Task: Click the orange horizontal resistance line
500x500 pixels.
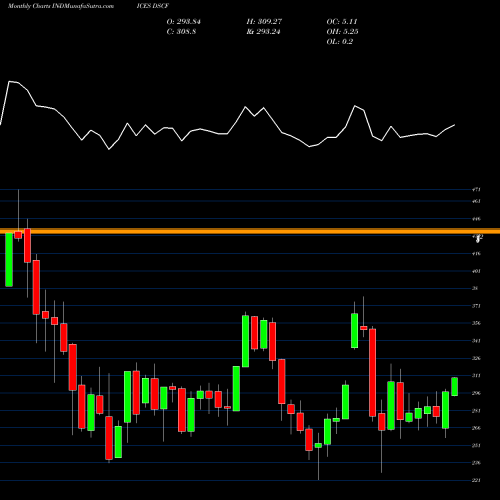Action: pyautogui.click(x=250, y=231)
